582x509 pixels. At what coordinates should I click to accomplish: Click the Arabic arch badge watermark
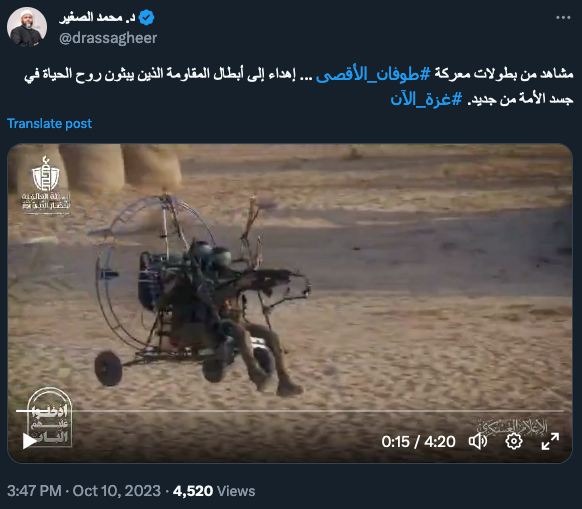click(49, 417)
